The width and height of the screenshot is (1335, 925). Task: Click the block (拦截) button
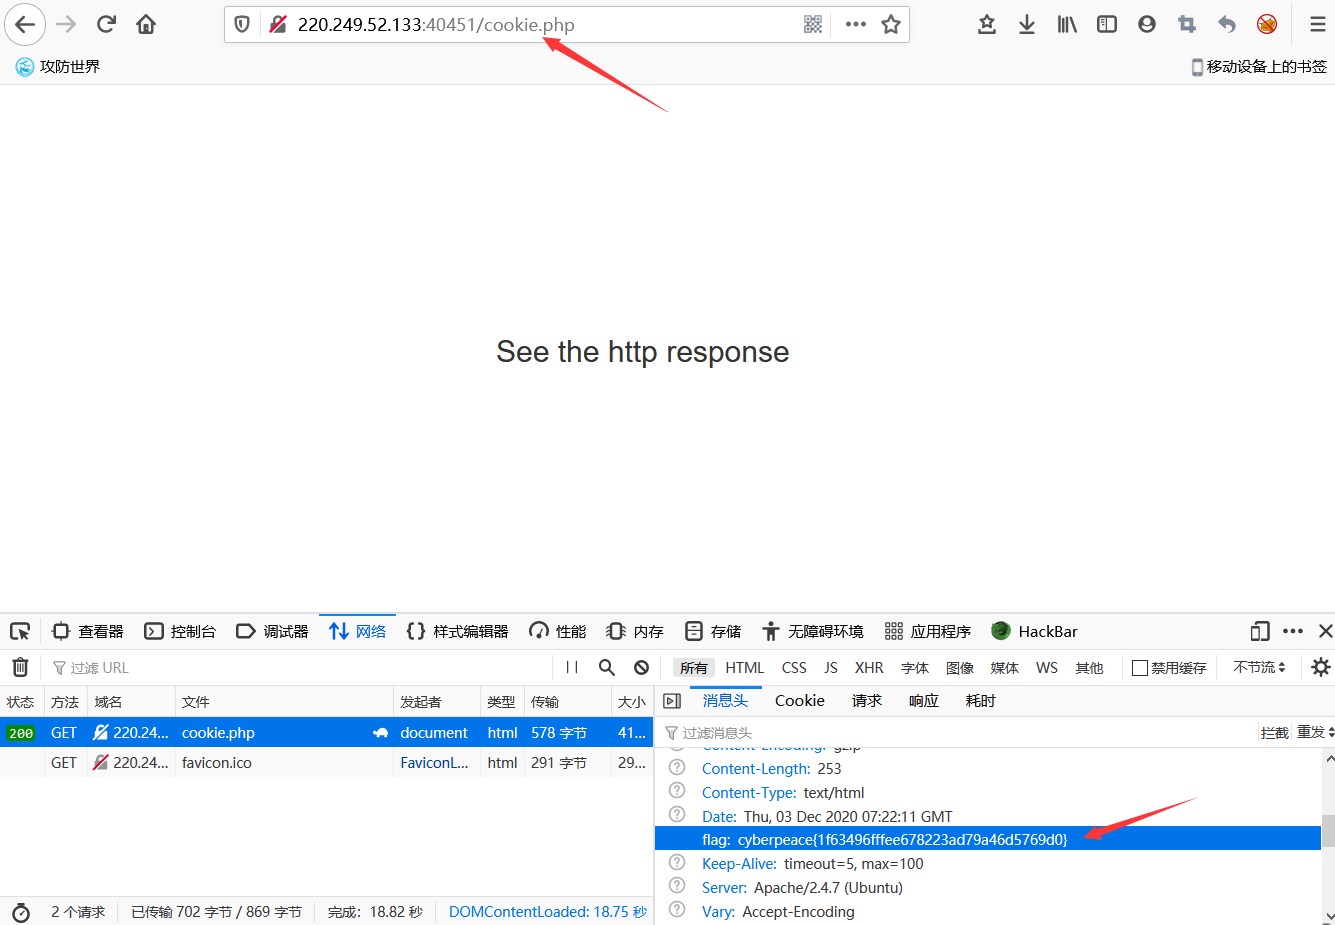tap(1274, 732)
